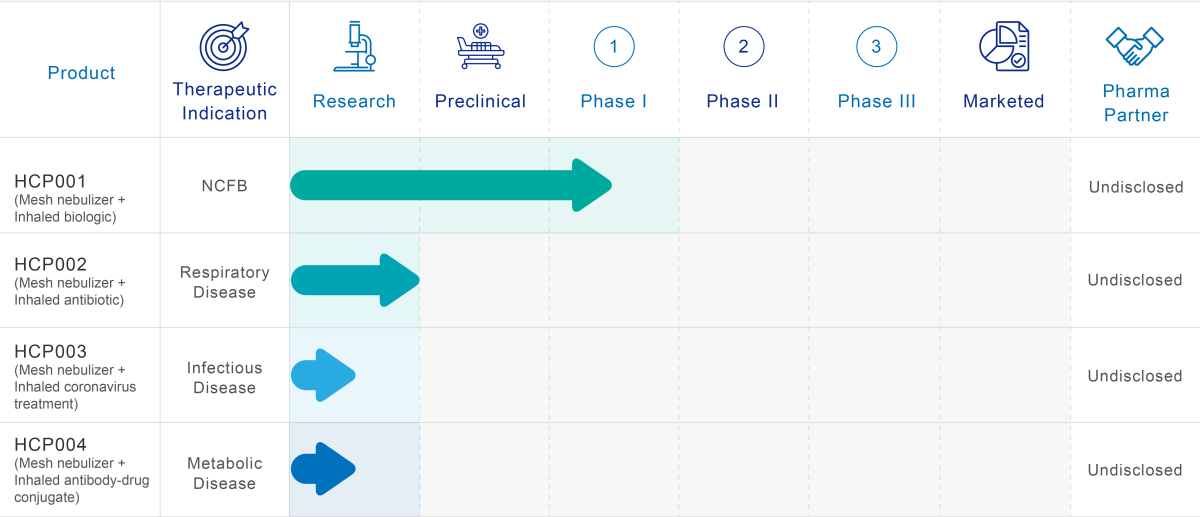Click the dark blue HCP004 arrow
The height and width of the screenshot is (517, 1200).
pos(323,469)
